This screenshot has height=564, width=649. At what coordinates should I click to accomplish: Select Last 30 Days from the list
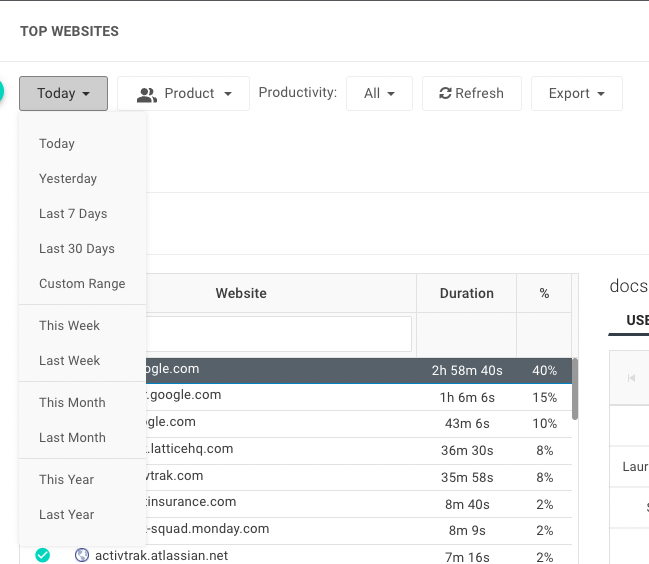coord(77,249)
